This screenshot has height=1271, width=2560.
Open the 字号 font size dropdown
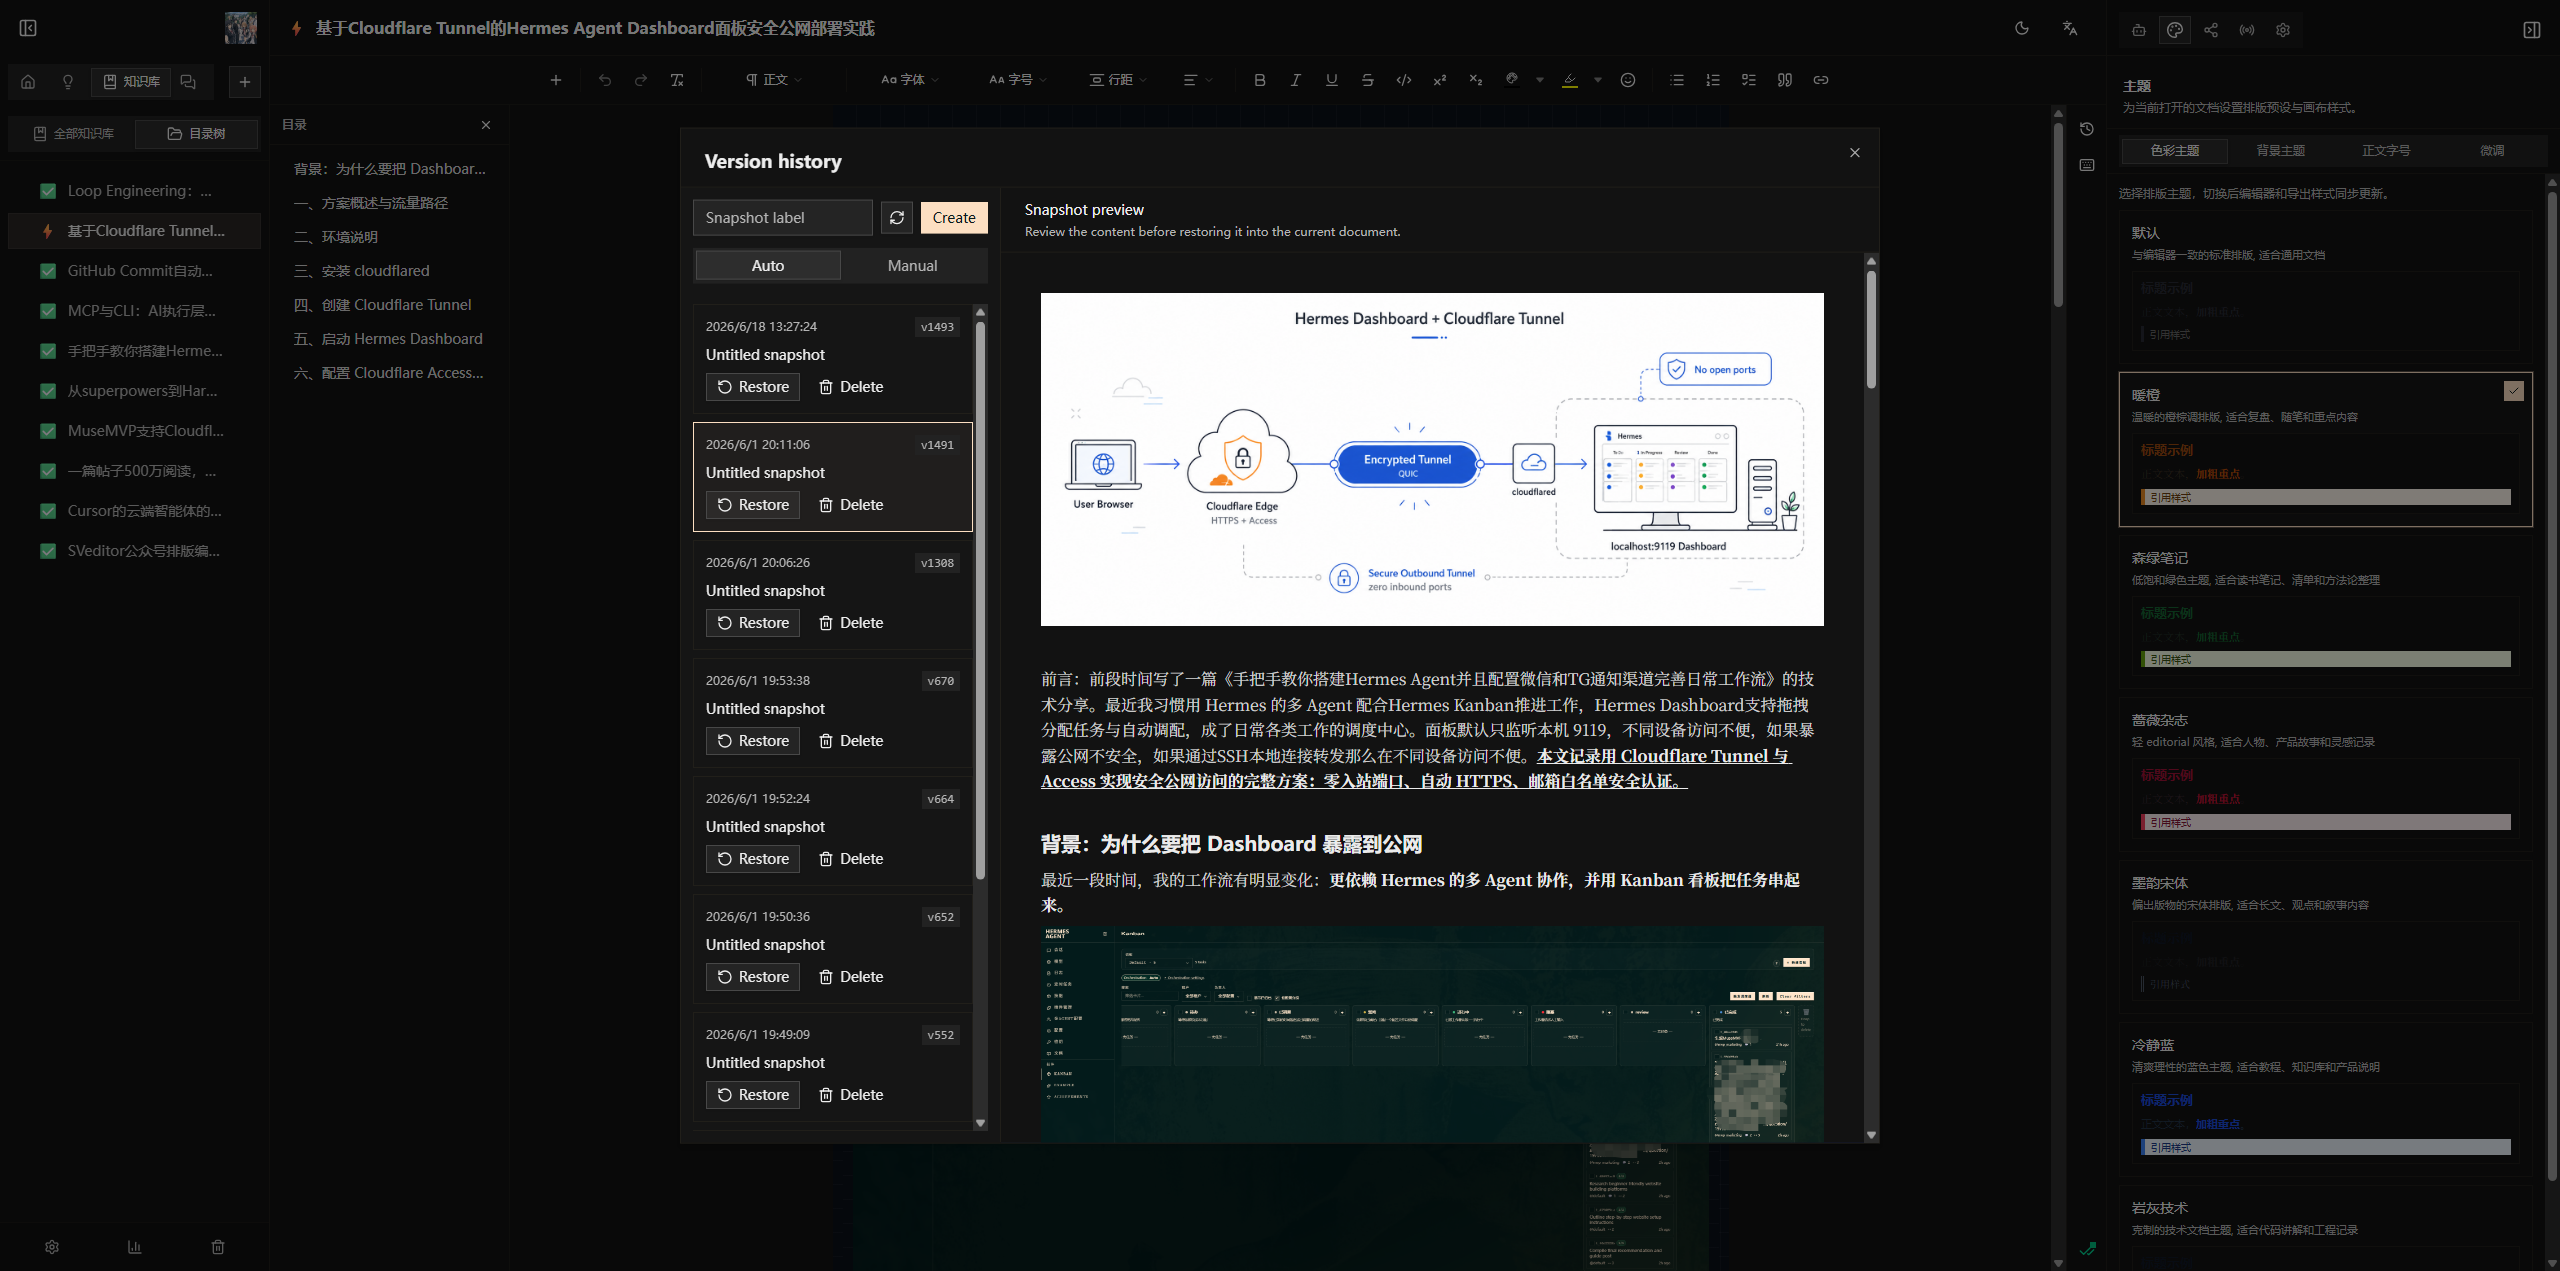point(1017,80)
